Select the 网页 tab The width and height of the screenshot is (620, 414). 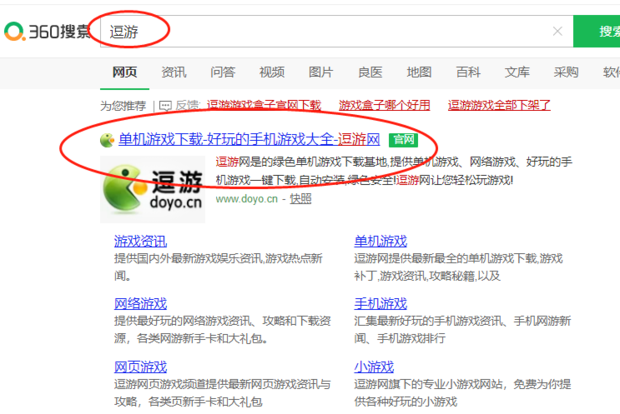[125, 72]
